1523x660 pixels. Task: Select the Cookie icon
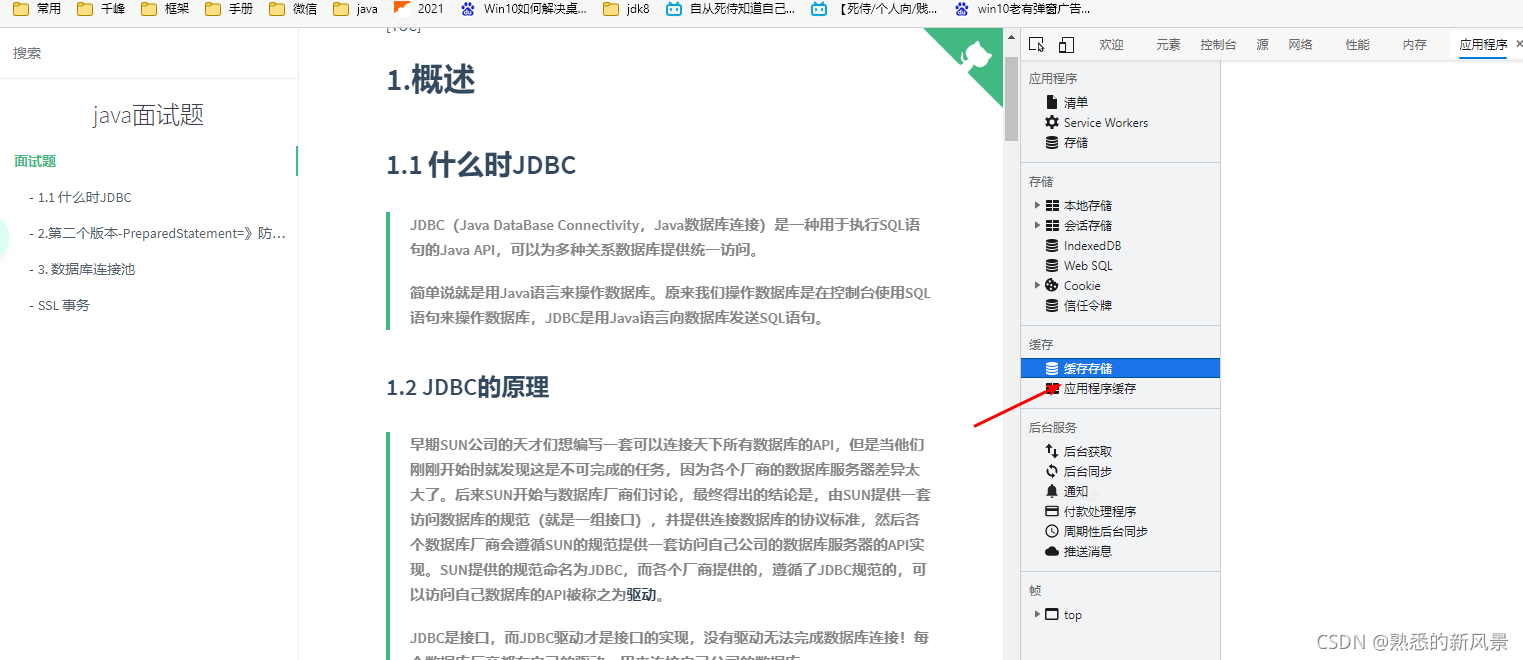(x=1052, y=285)
